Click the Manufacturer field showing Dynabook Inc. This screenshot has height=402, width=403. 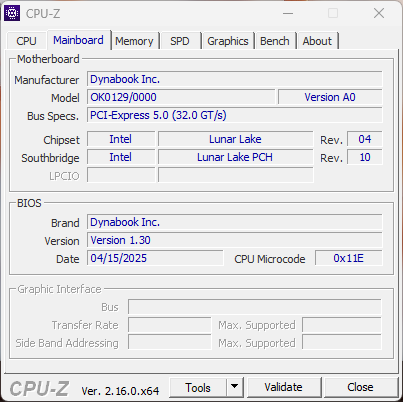point(235,79)
